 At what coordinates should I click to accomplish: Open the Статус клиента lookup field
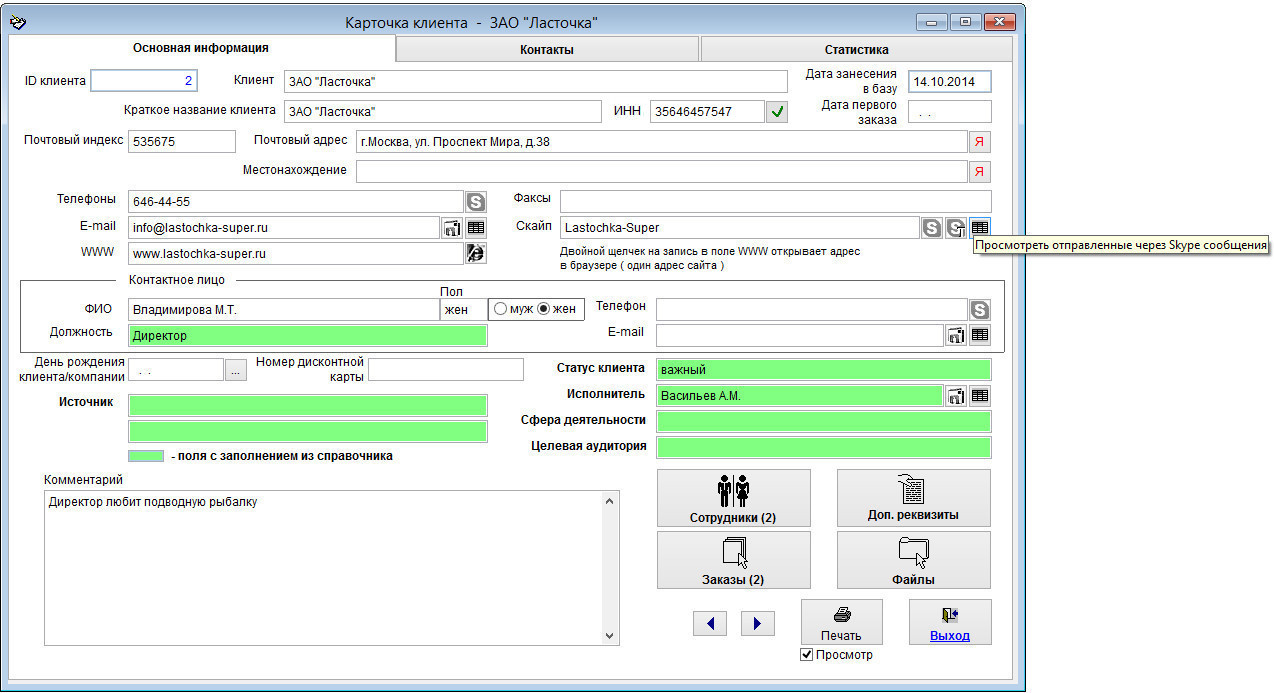coord(823,370)
